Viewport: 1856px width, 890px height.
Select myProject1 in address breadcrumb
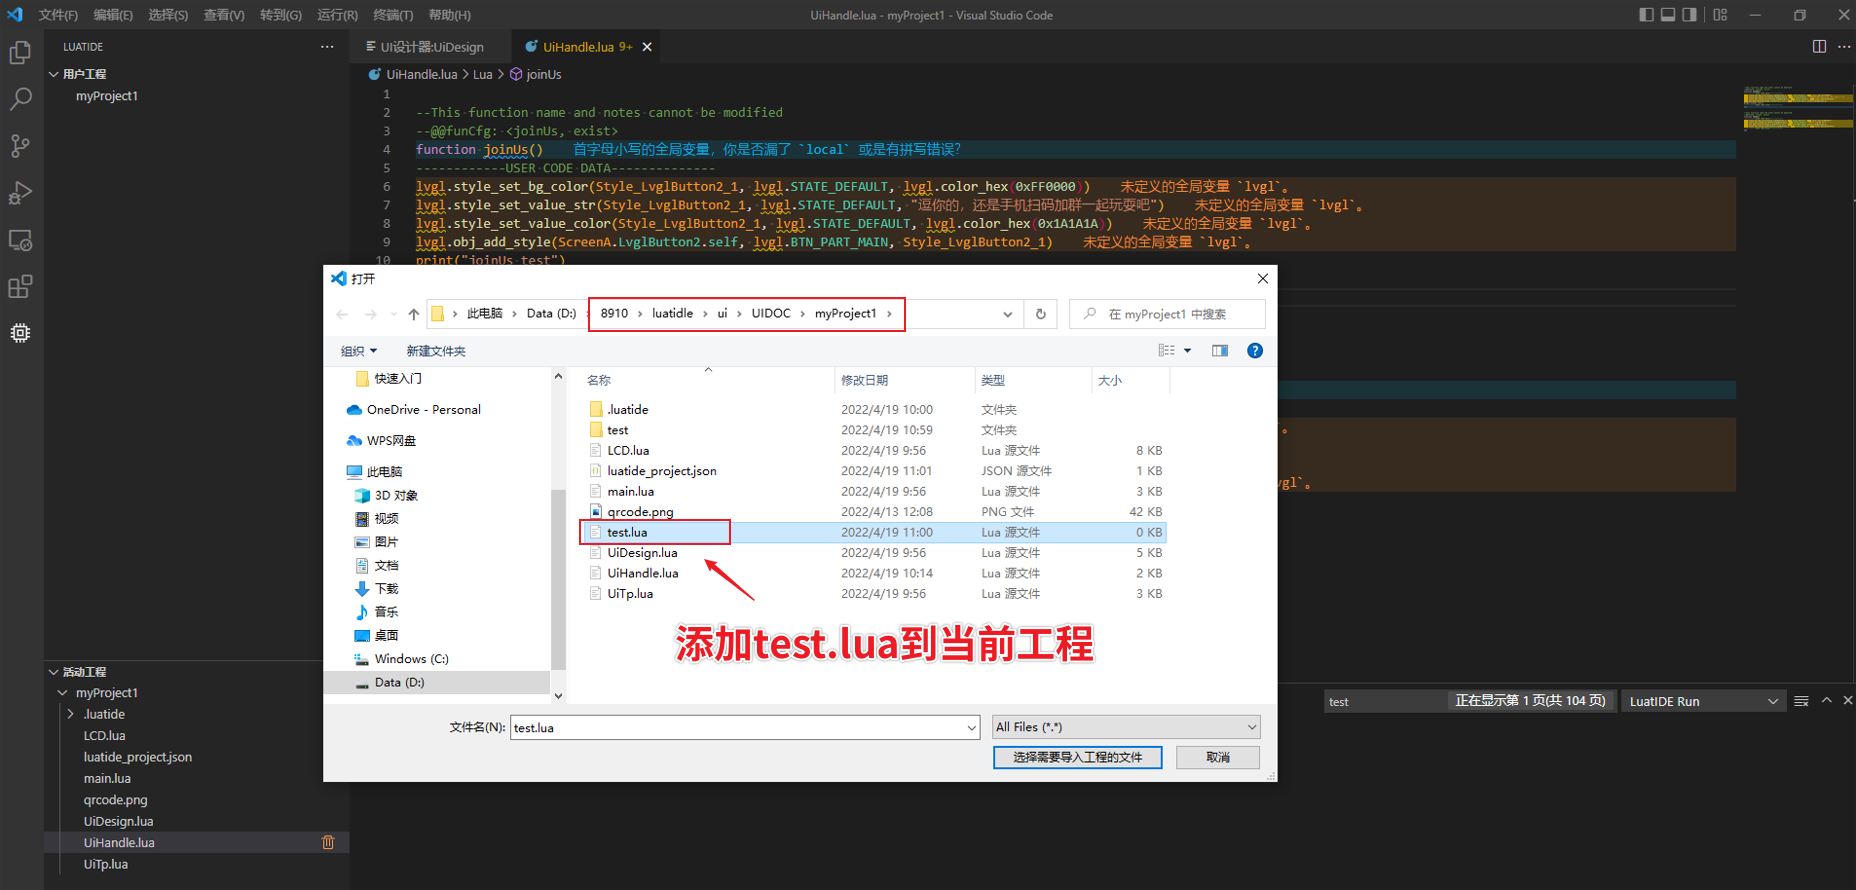(x=845, y=314)
